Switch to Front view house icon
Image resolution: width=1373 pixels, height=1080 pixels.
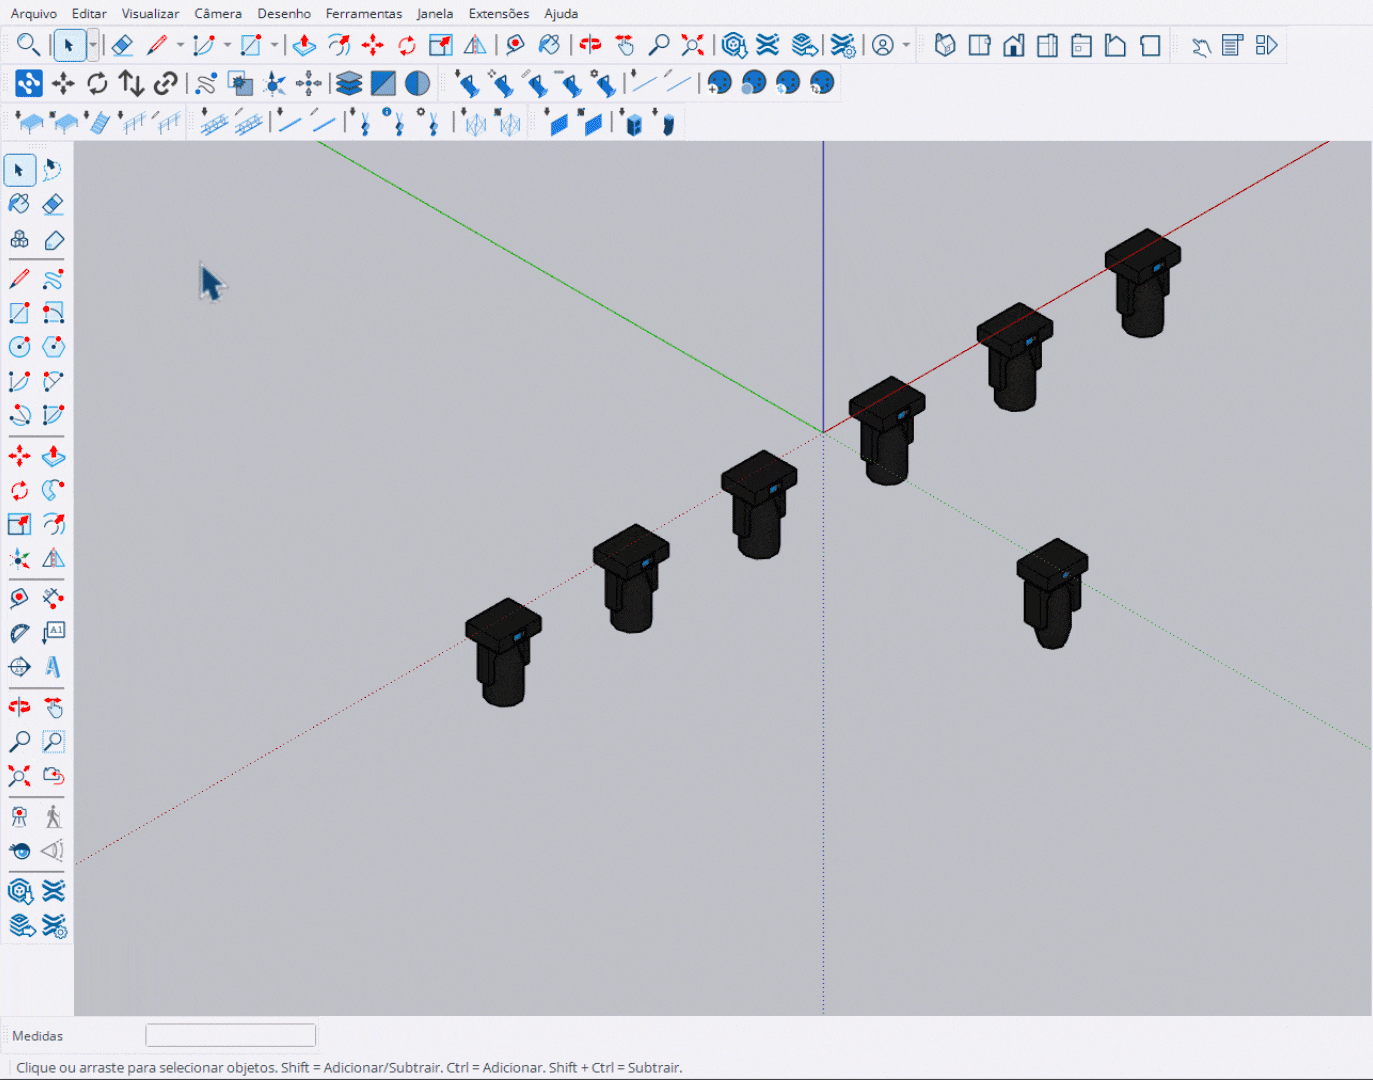tap(1013, 45)
